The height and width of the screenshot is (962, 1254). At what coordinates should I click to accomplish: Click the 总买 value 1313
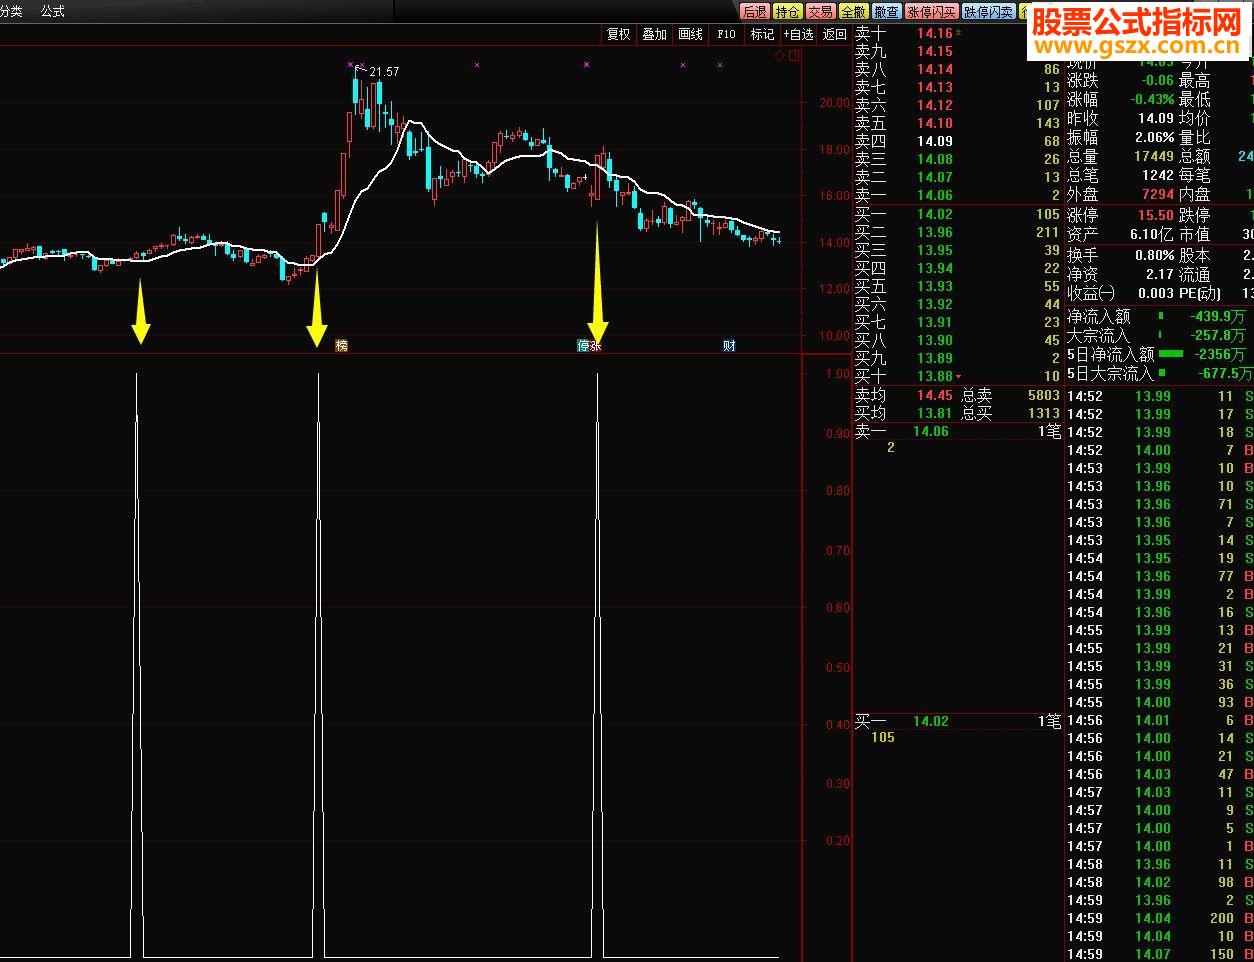(1043, 413)
